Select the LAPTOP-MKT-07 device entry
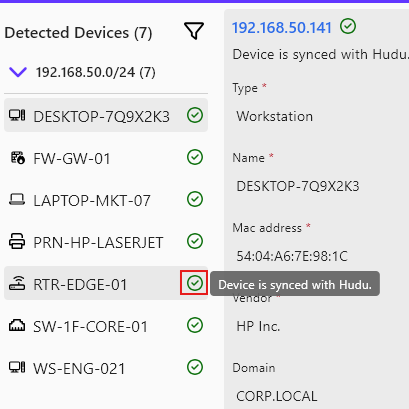Viewport: 409px width, 409px height. [106, 199]
